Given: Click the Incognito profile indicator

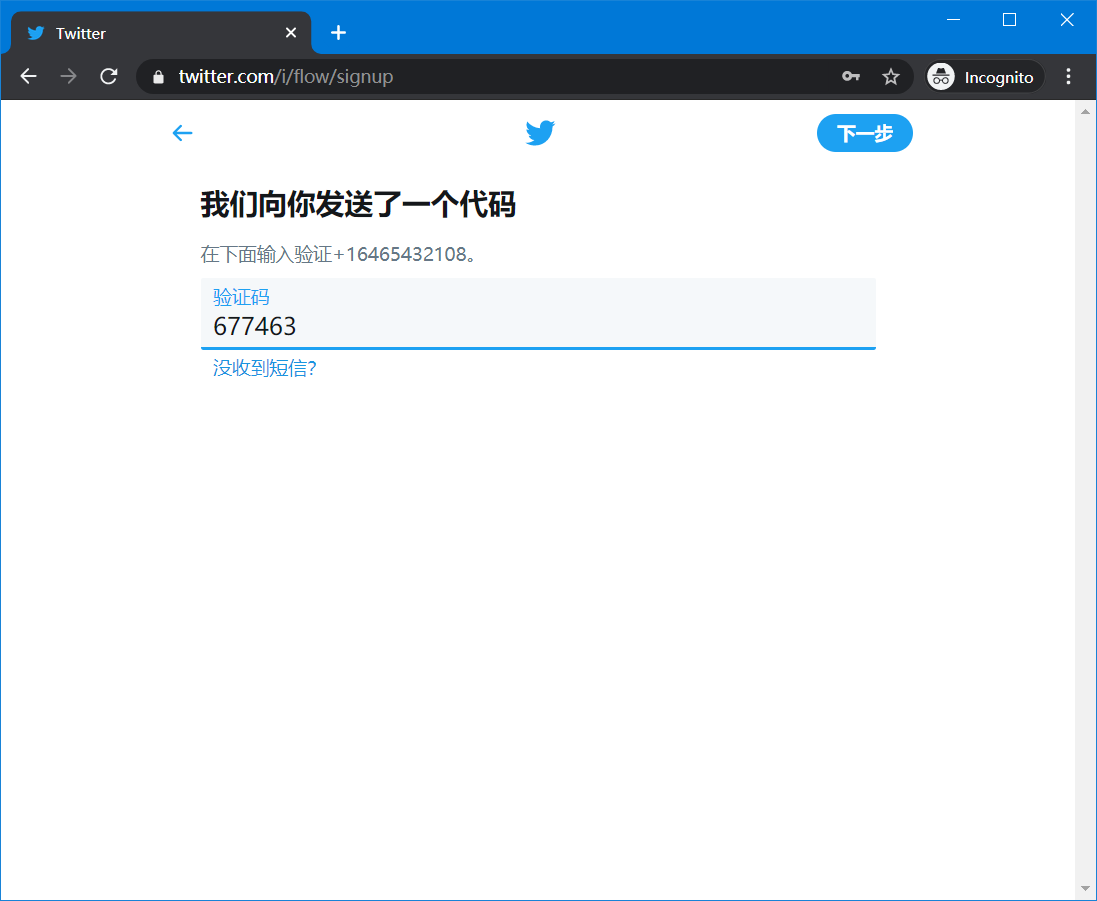Looking at the screenshot, I should [984, 77].
